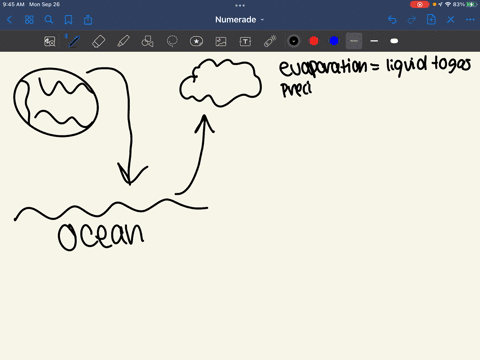Select the Highlighter tool
The width and height of the screenshot is (480, 360).
[123, 41]
